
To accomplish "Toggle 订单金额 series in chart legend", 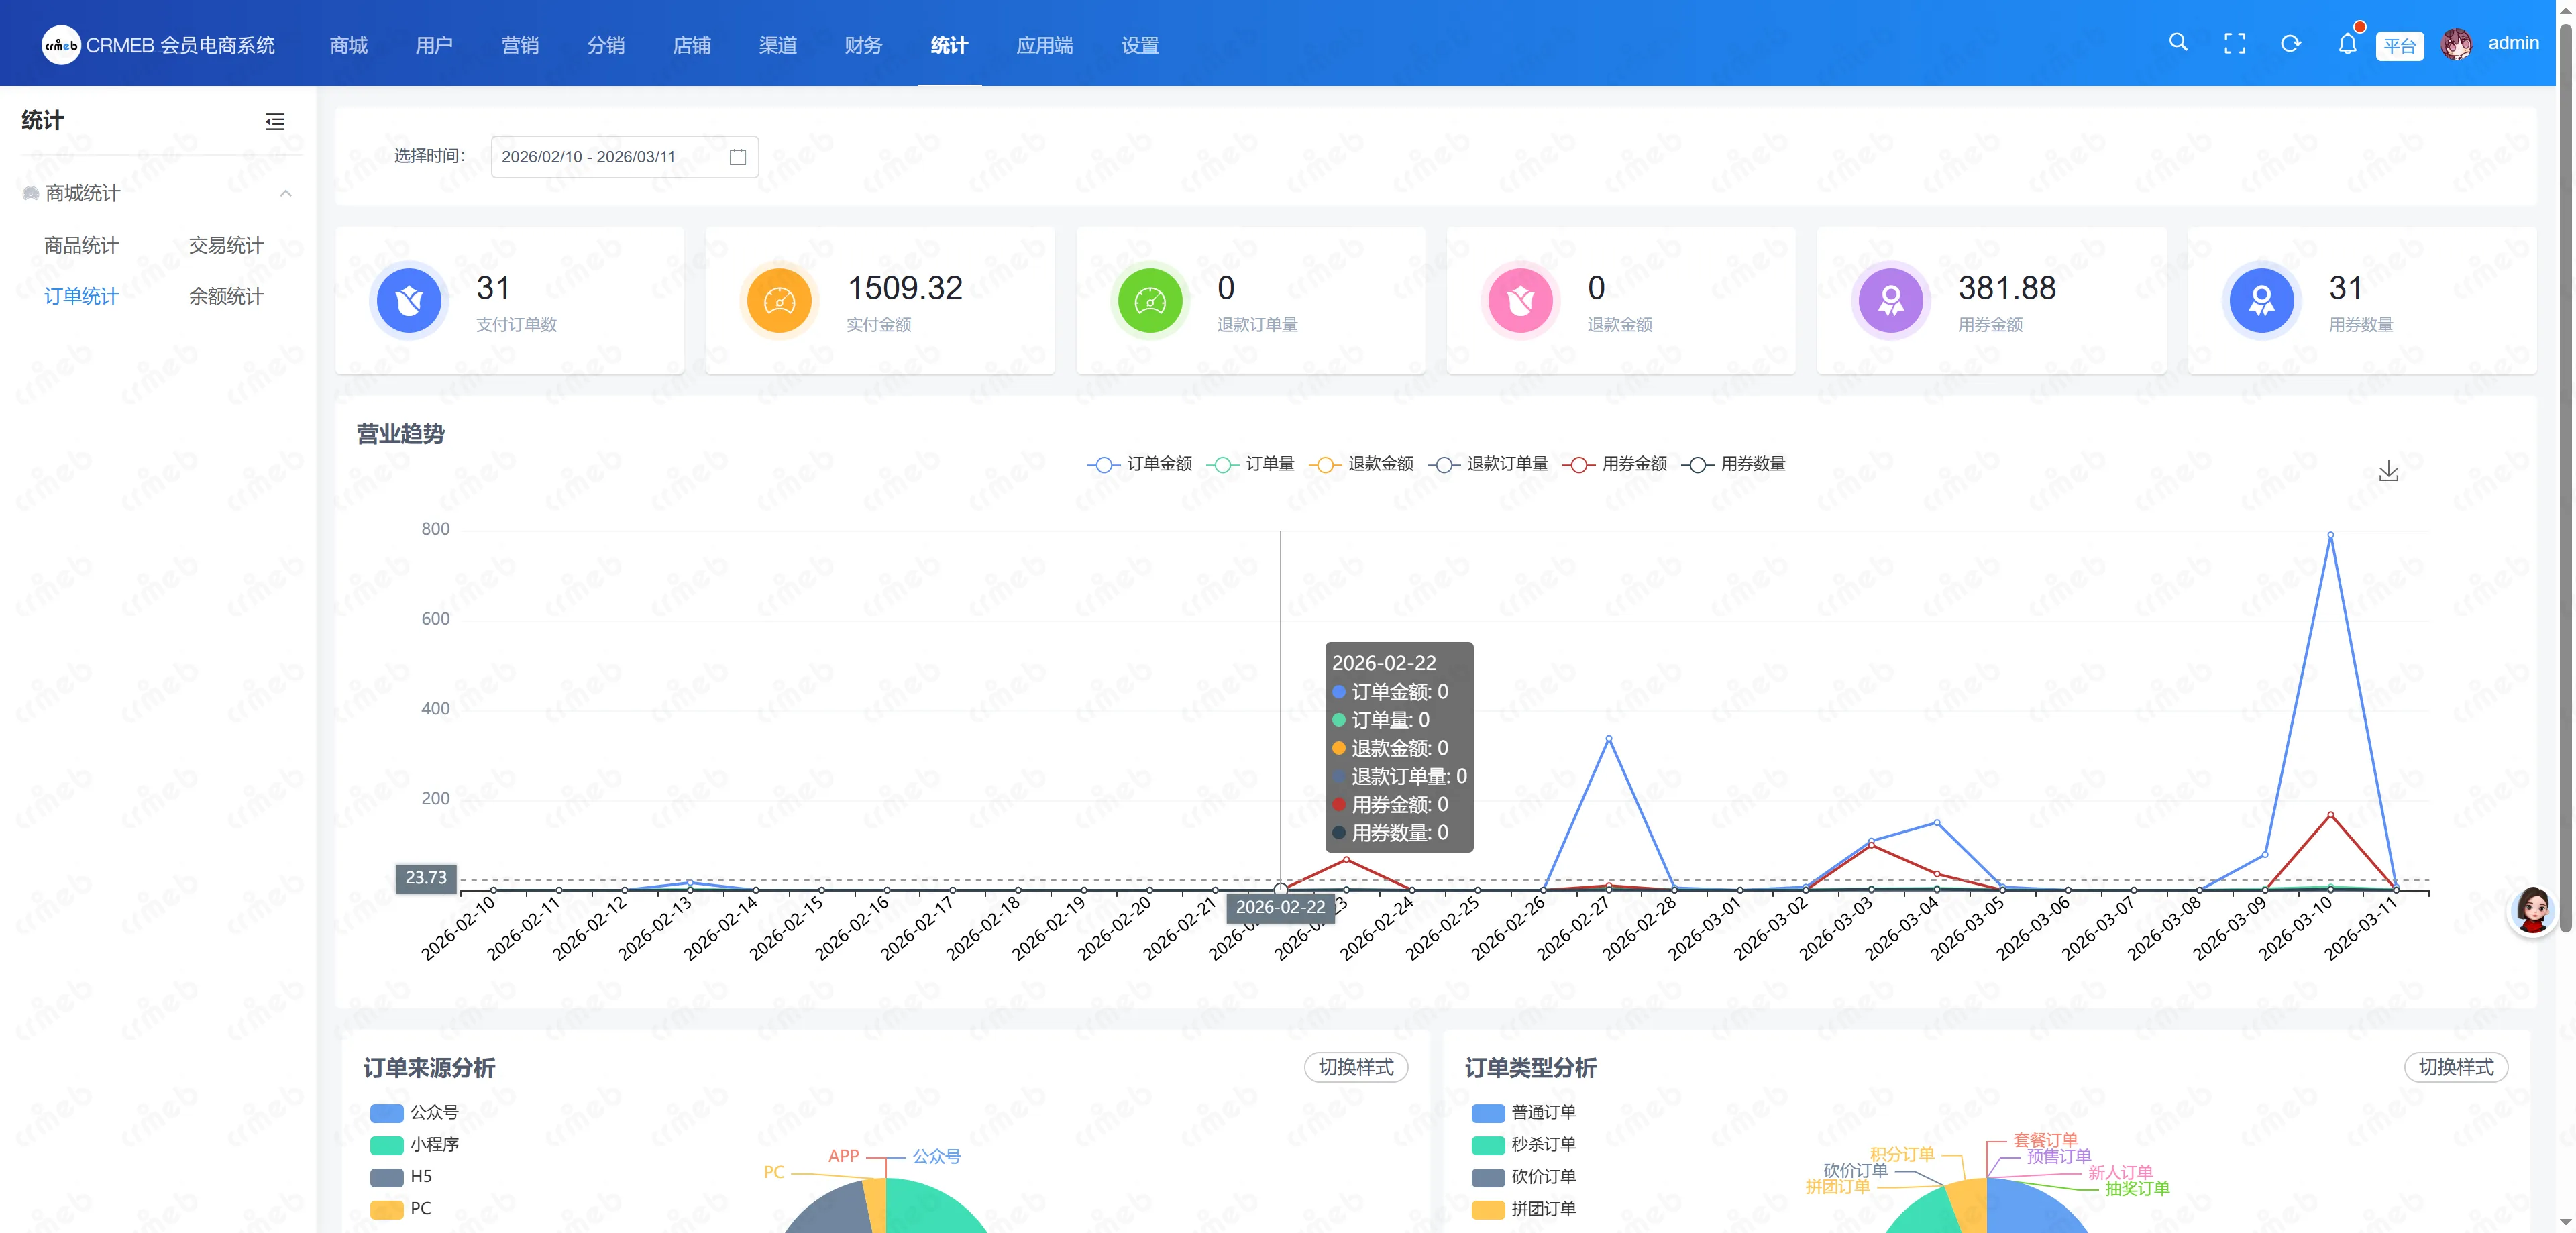I will click(x=1140, y=464).
